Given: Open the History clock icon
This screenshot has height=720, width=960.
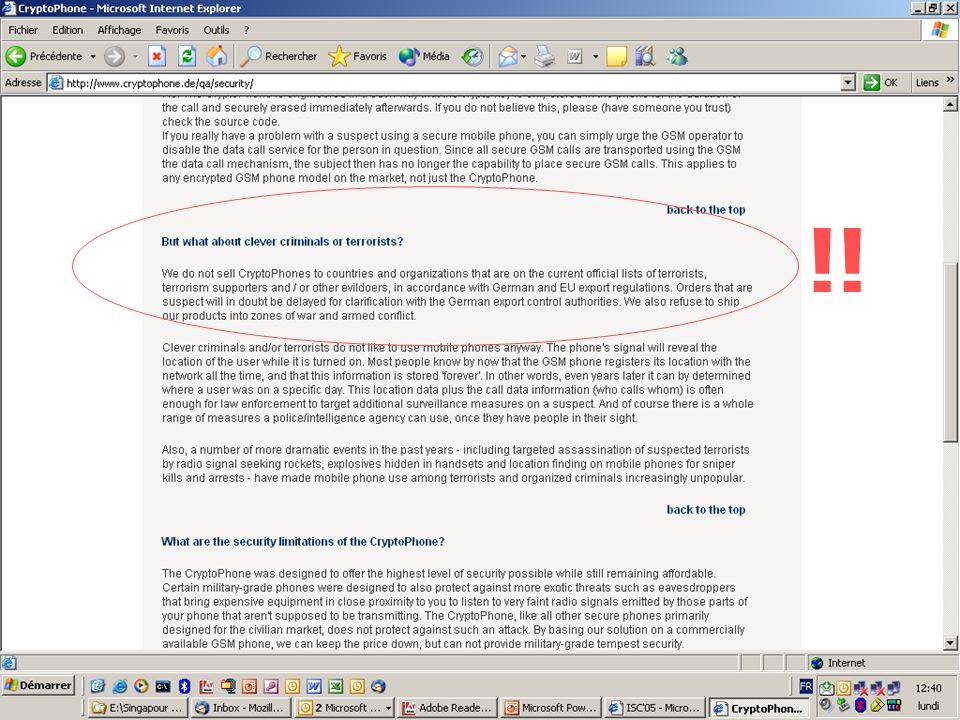Looking at the screenshot, I should (x=472, y=56).
